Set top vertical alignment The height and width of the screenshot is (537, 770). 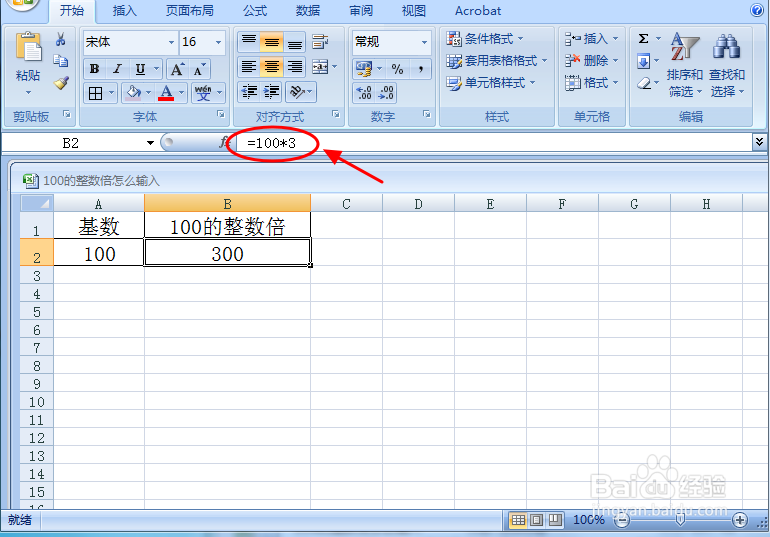click(x=248, y=42)
